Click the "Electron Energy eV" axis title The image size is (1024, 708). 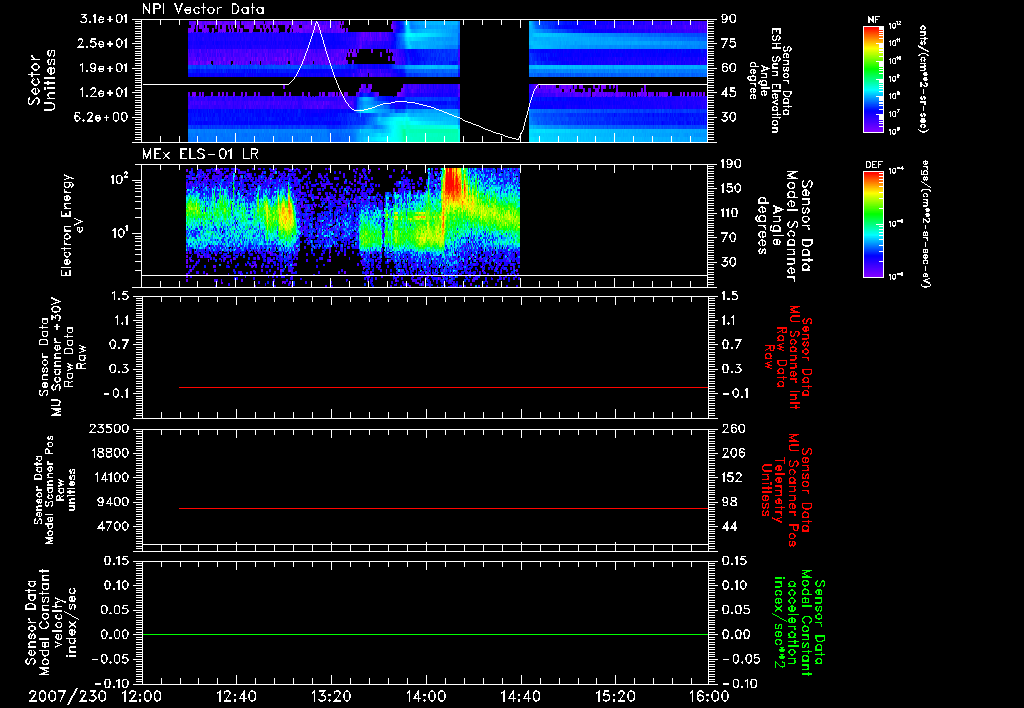pyautogui.click(x=74, y=225)
